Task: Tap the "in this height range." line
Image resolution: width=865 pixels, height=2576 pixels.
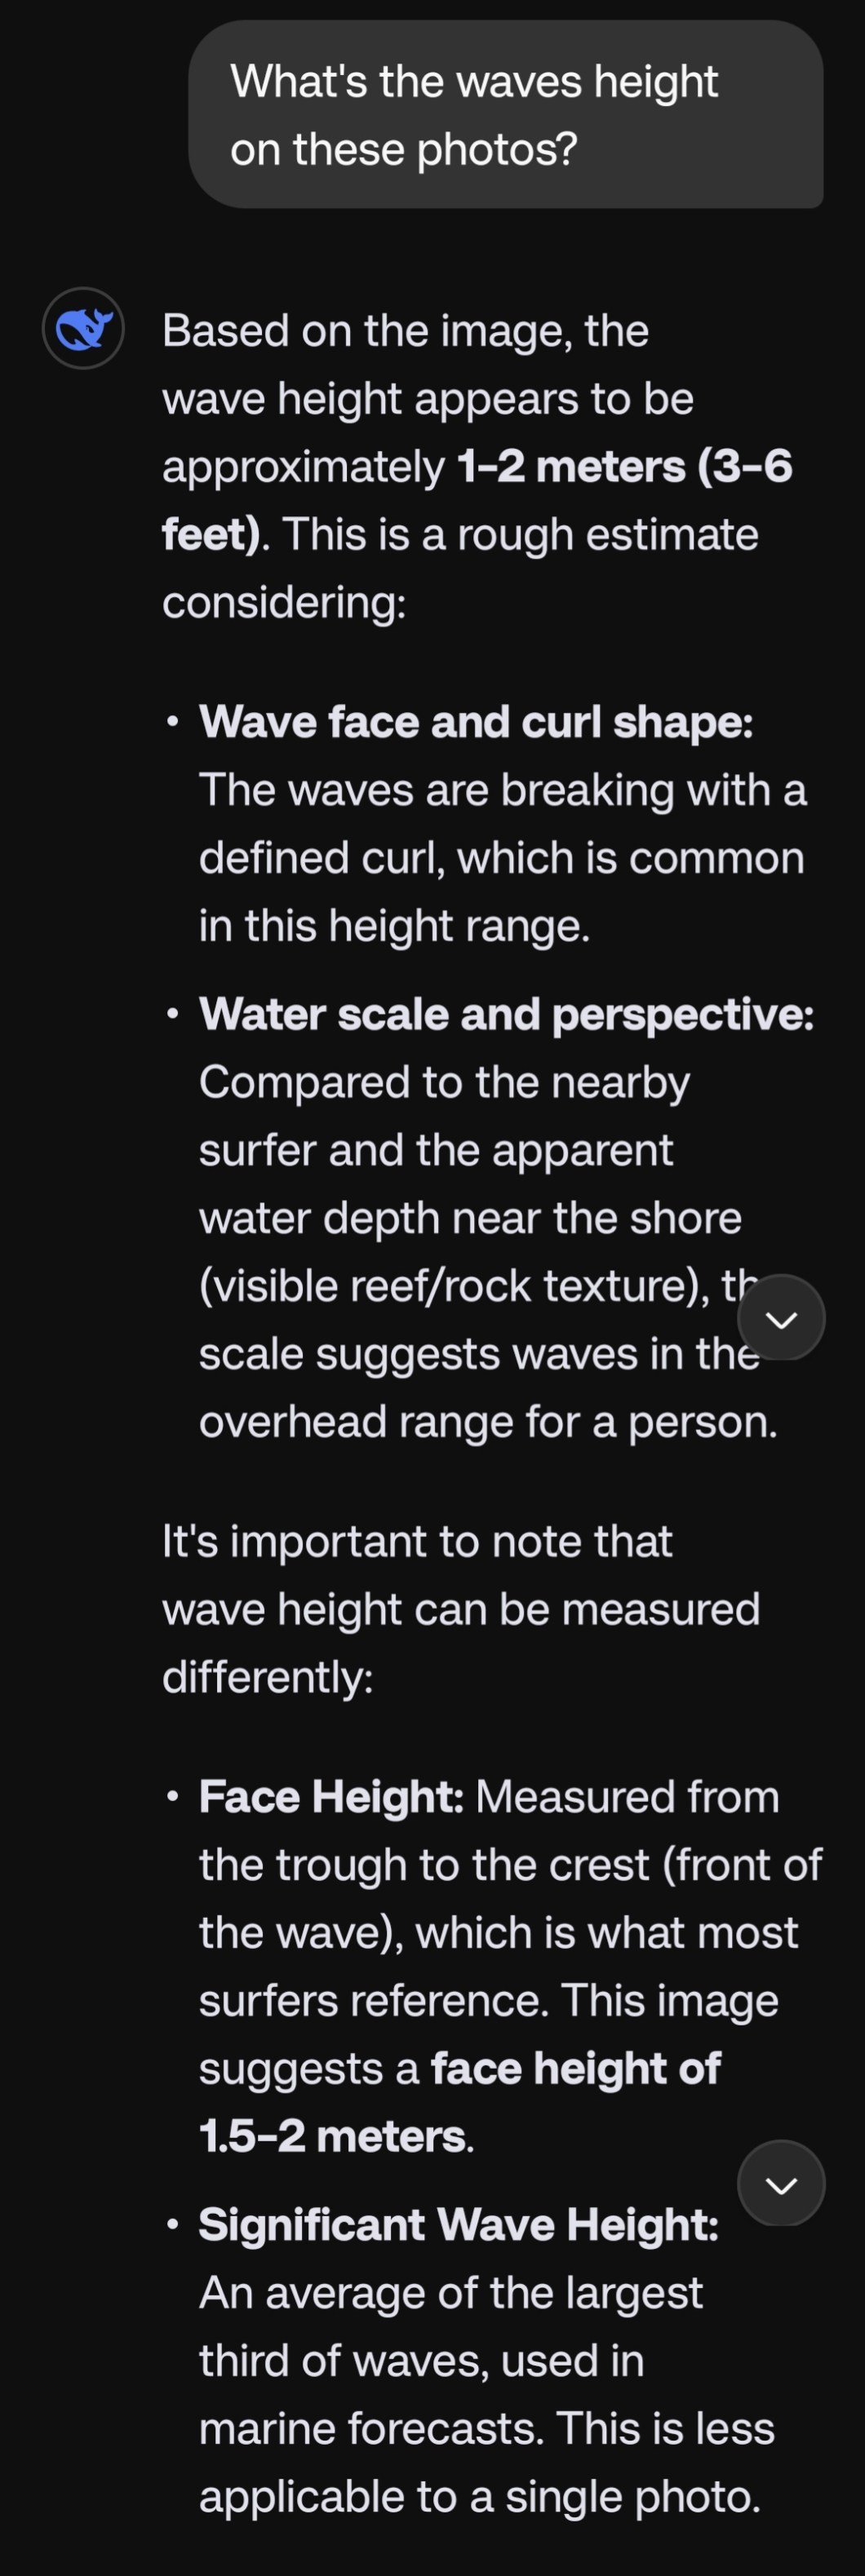Action: [394, 926]
